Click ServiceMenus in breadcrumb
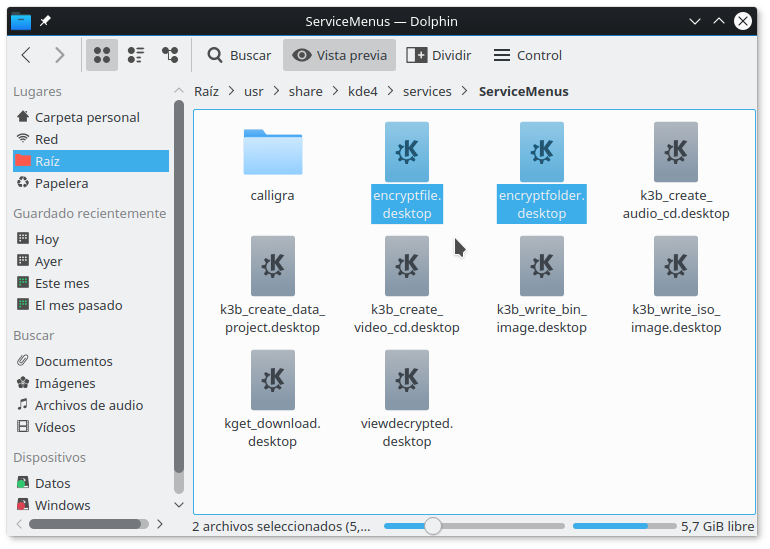The height and width of the screenshot is (549, 770). pos(523,92)
